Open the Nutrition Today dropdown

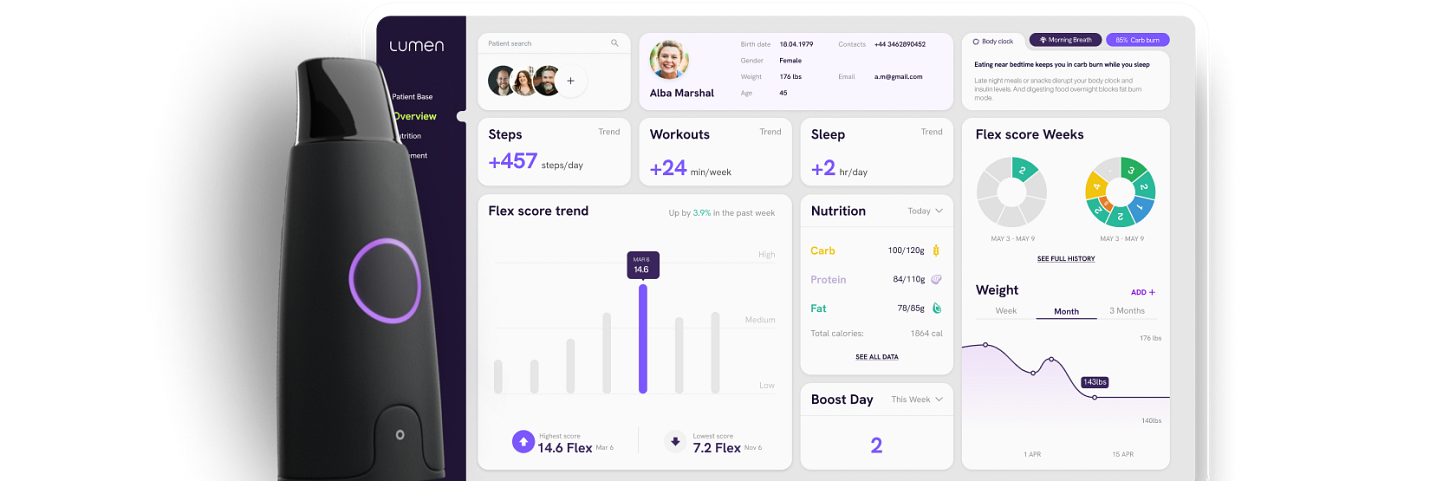coord(925,211)
